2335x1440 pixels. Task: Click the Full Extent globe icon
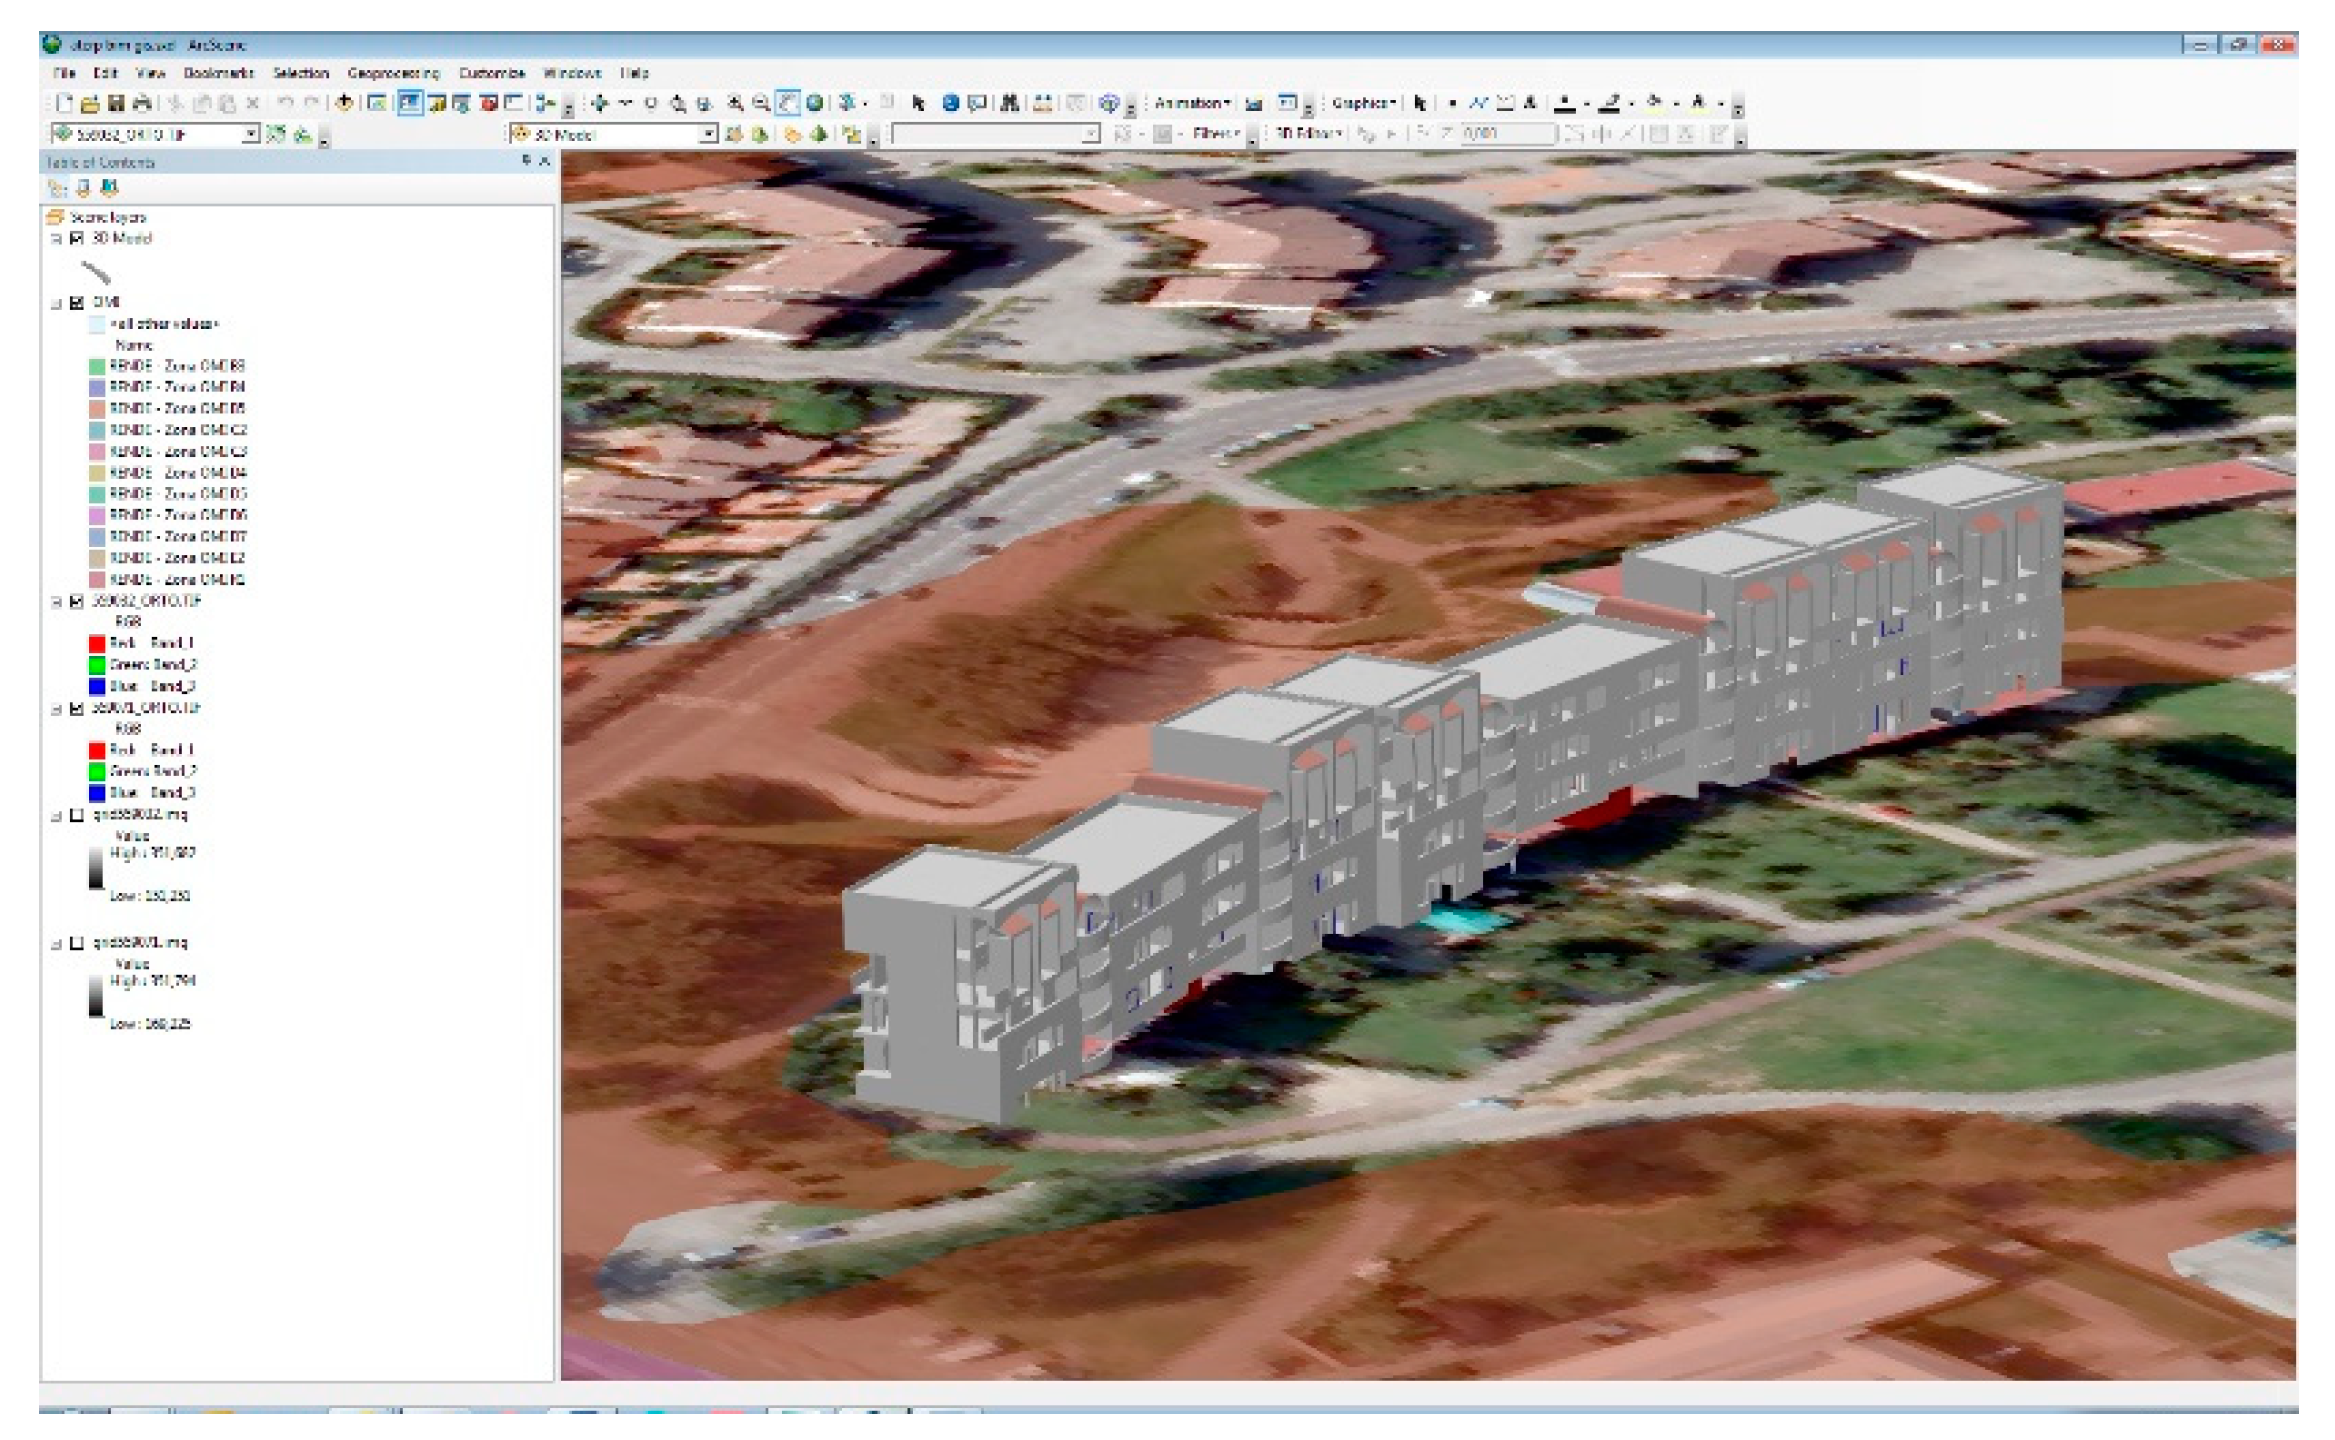click(x=815, y=103)
